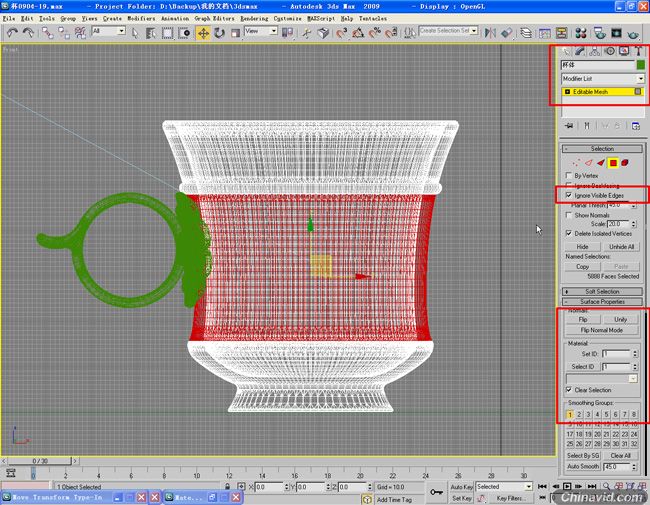
Task: Expand the Soft Selection rollout
Action: click(602, 291)
